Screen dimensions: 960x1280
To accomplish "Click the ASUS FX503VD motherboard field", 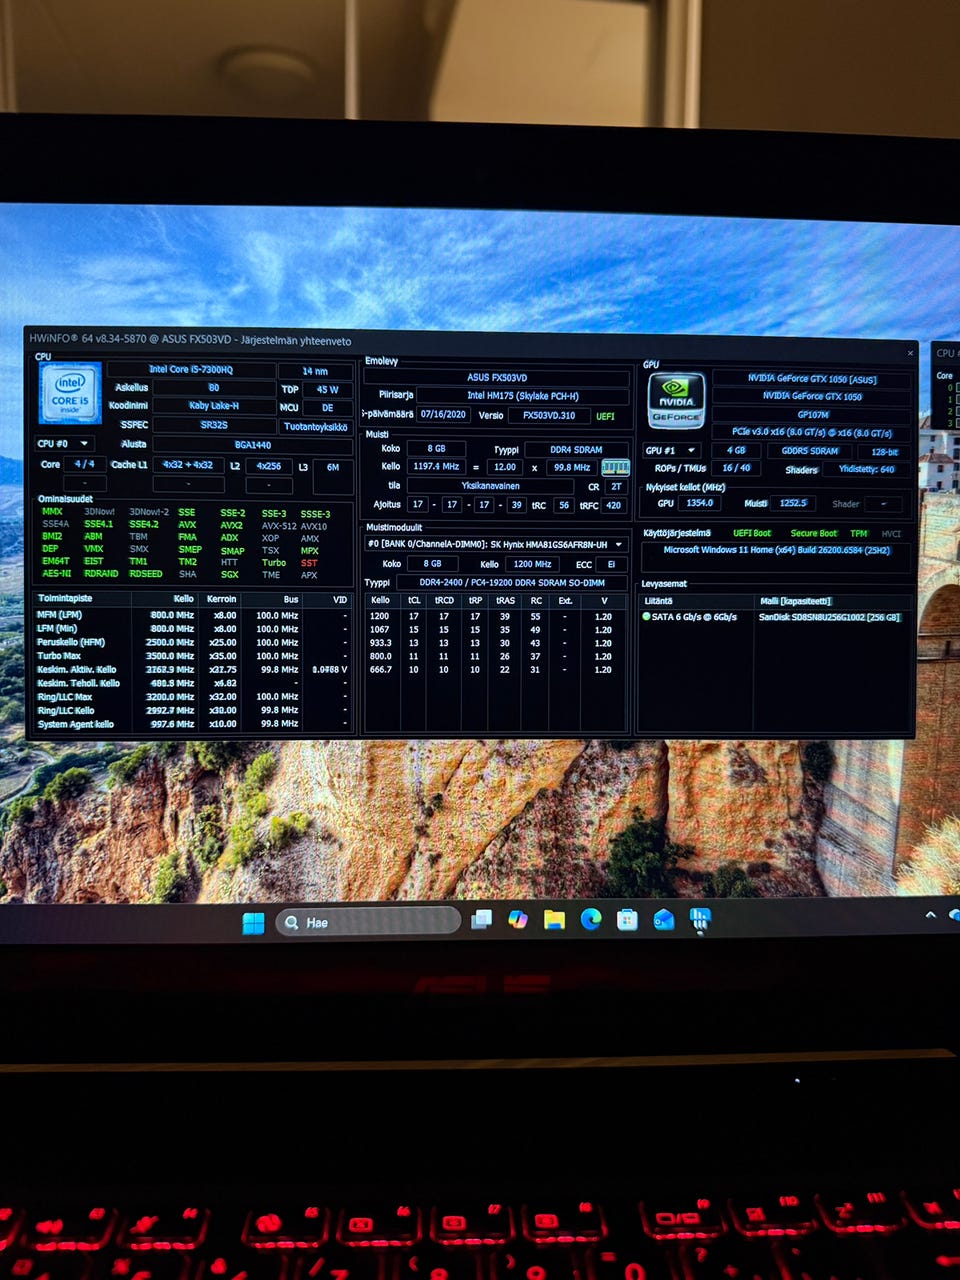I will click(497, 377).
